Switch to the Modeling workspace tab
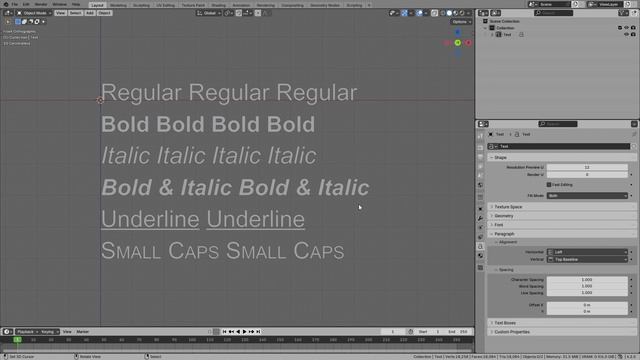Screen dimensions: 640x360 (118, 5)
